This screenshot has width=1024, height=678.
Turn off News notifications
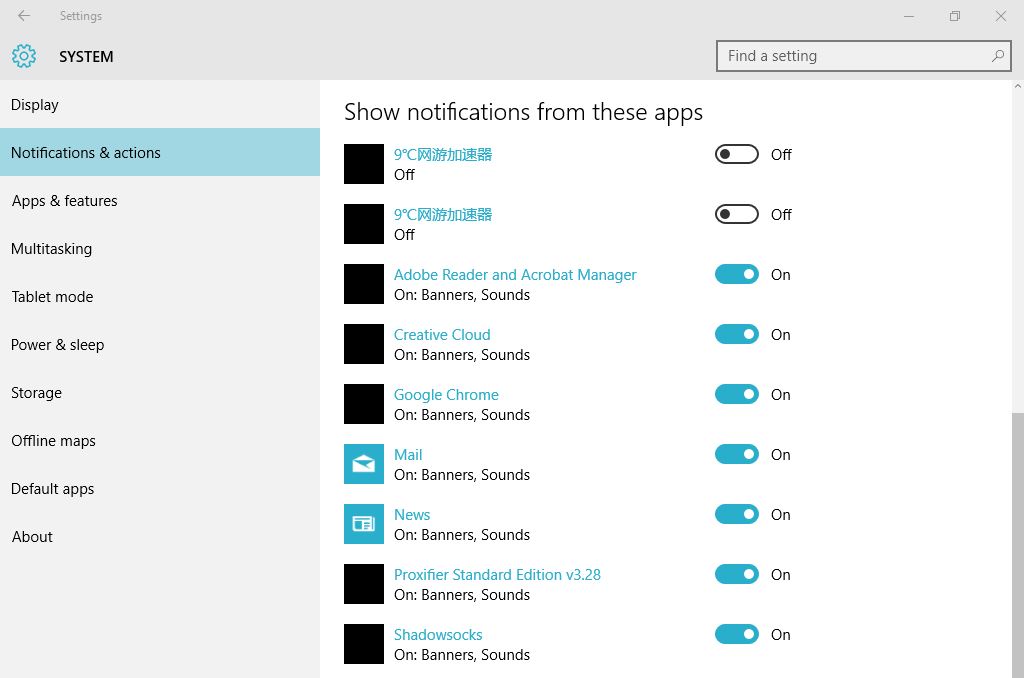[x=737, y=515]
